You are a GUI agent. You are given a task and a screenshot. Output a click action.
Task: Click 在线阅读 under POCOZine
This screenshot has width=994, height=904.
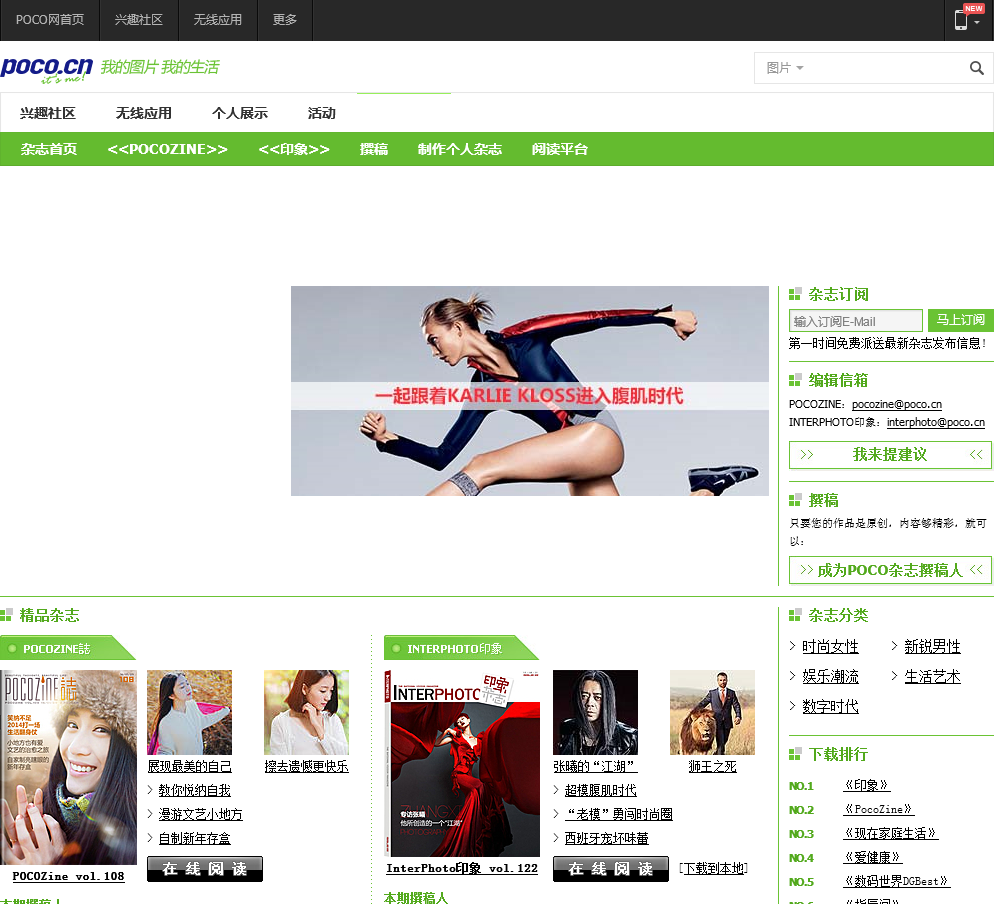[x=205, y=868]
